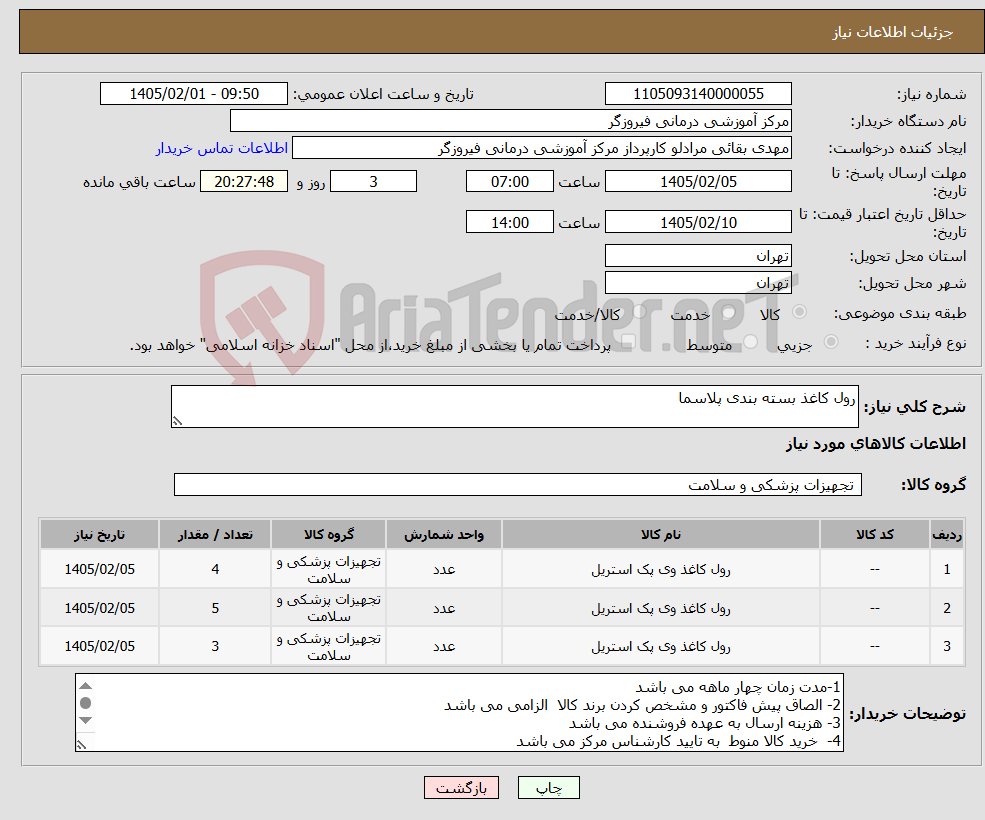Viewport: 985px width, 820px height.
Task: Click the announcement date-time field 1405/02/01
Action: pyautogui.click(x=193, y=94)
